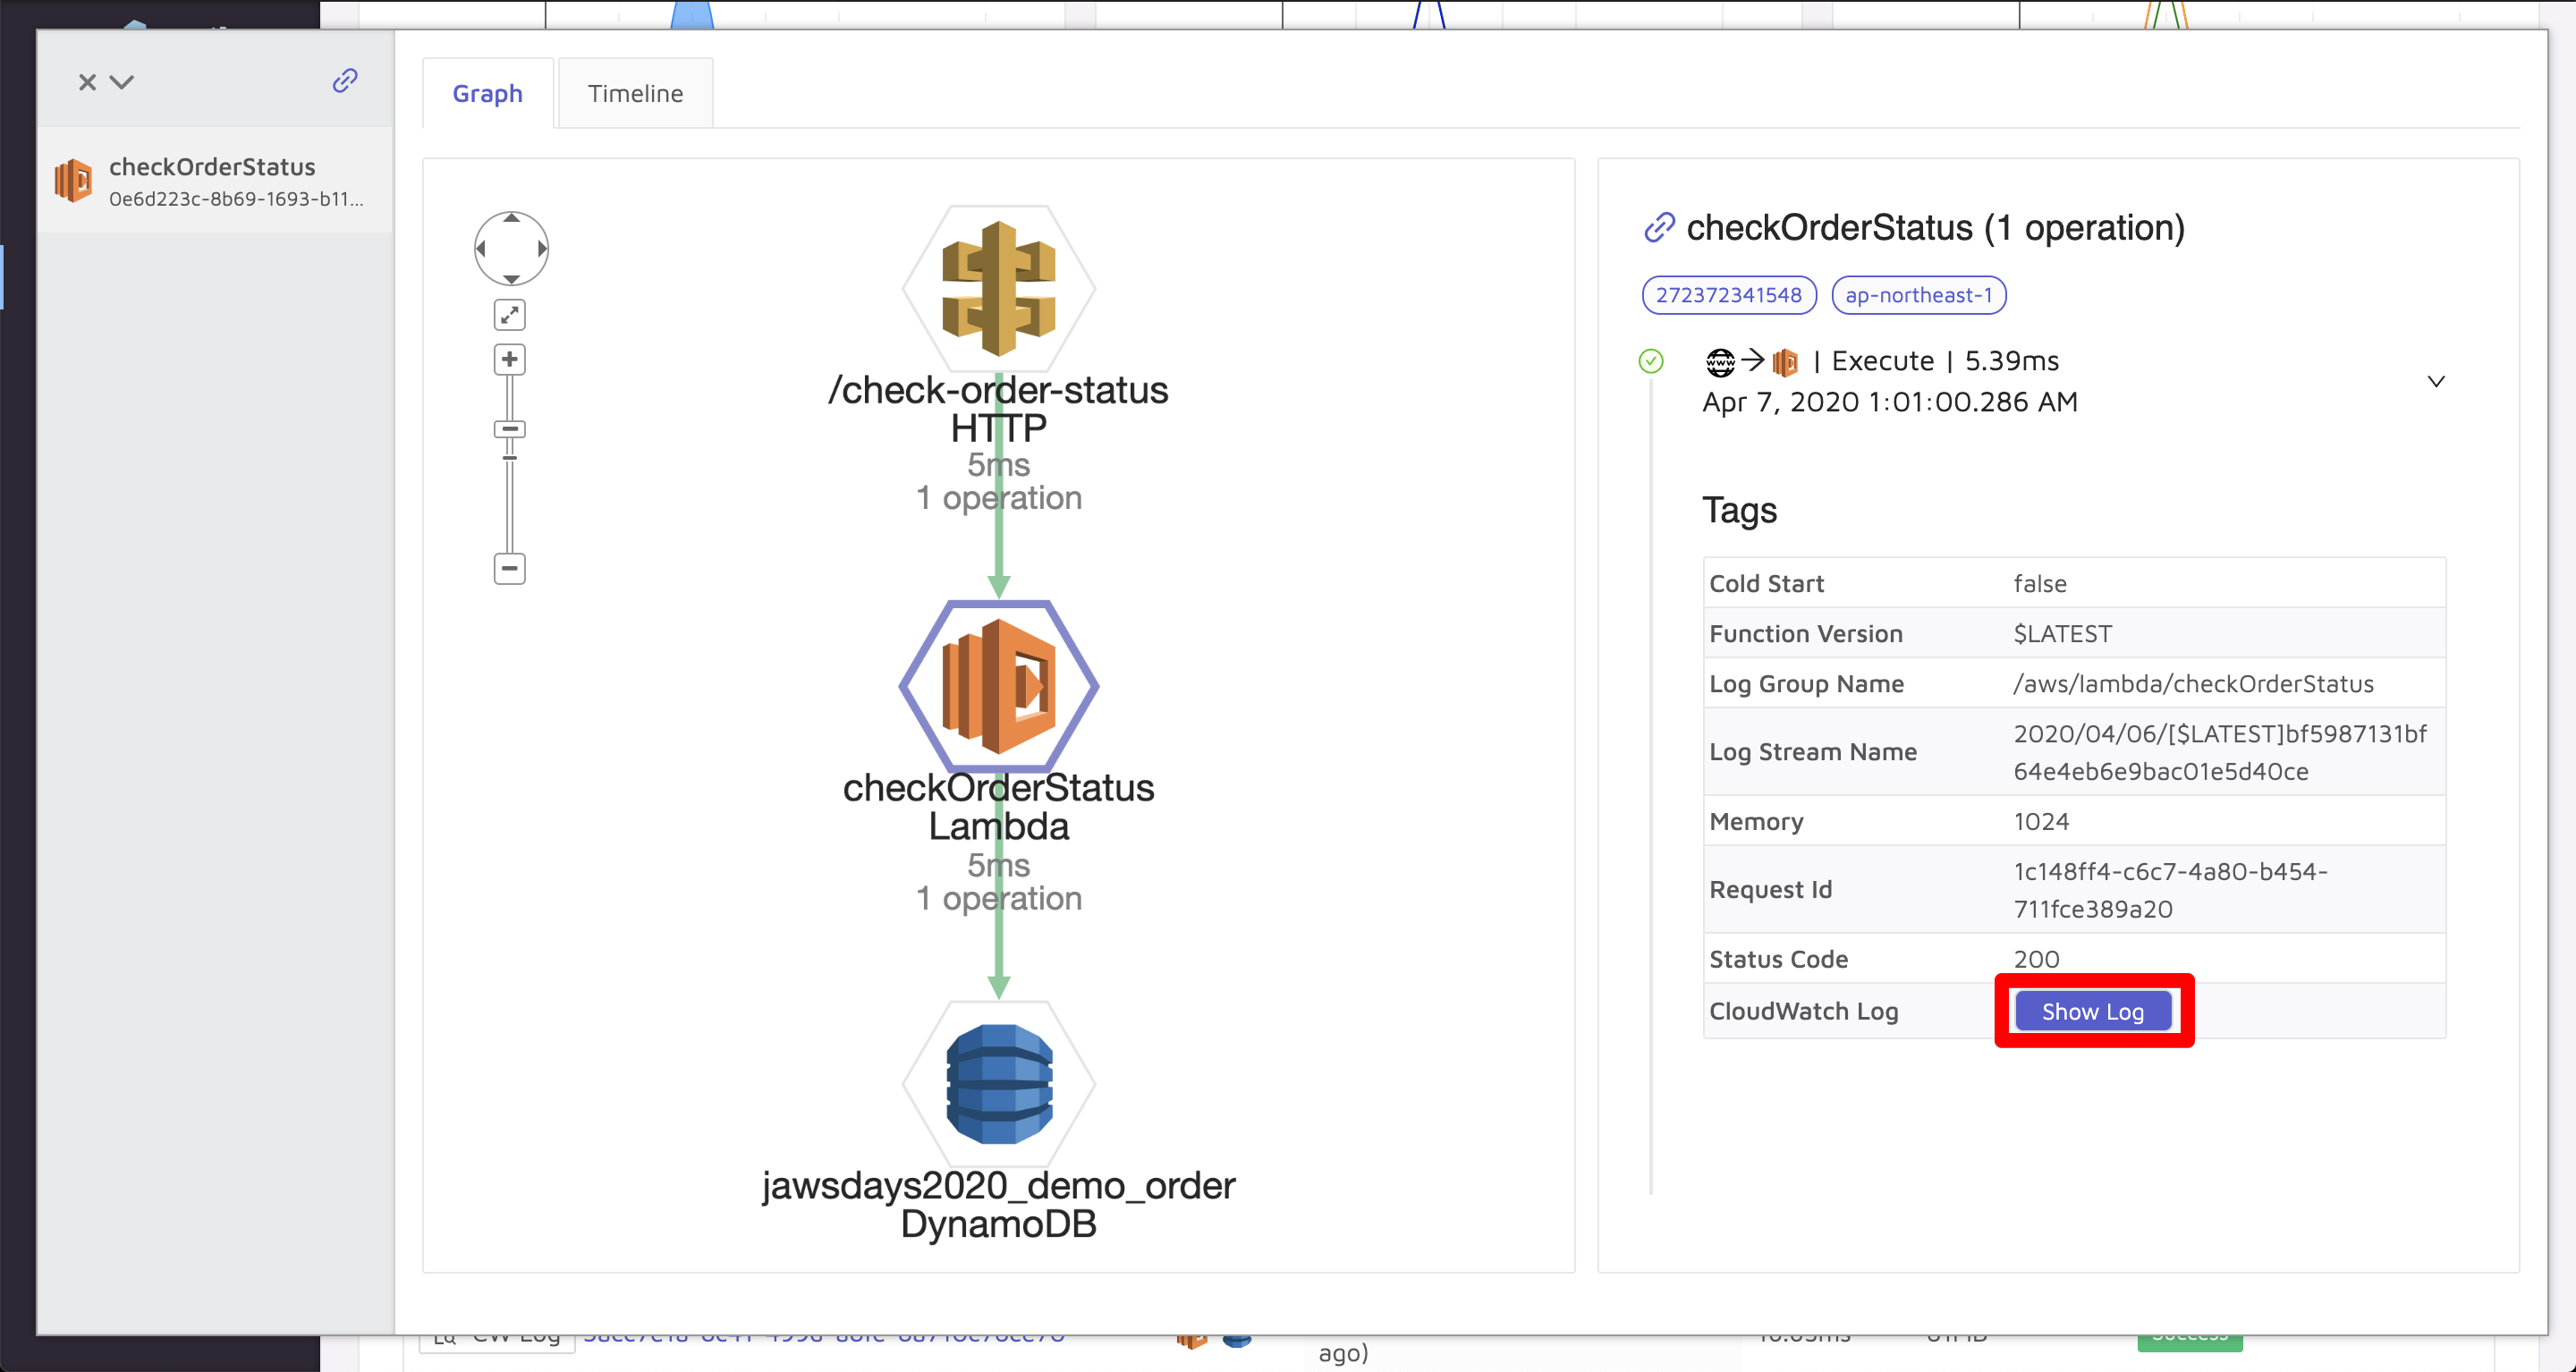The height and width of the screenshot is (1372, 2576).
Task: Click Cold Start value false
Action: 2040,584
